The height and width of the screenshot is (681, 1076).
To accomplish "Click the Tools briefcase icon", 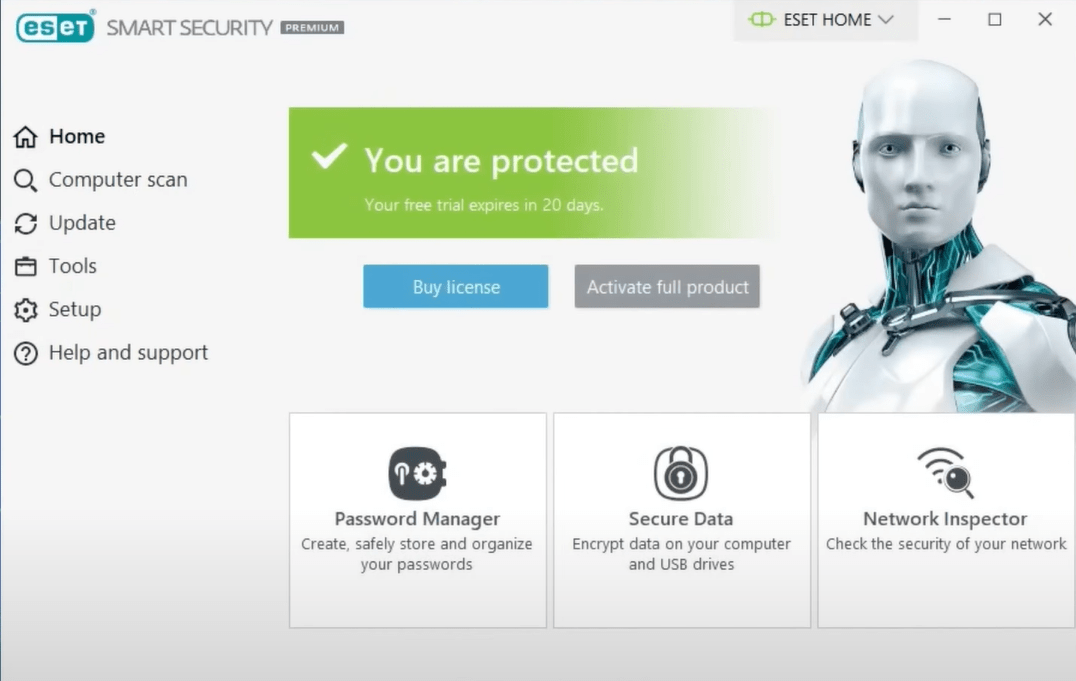I will click(x=25, y=267).
